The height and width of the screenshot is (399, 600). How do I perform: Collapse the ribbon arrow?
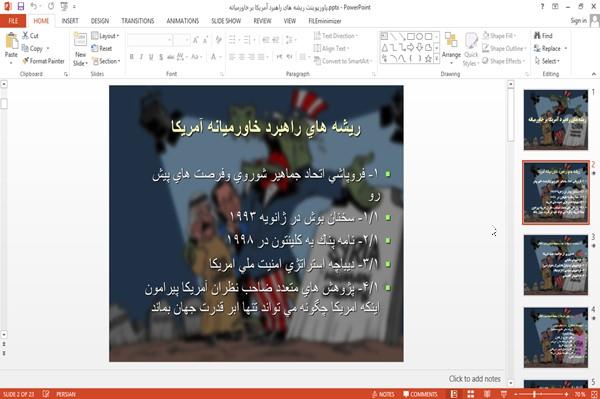click(593, 73)
